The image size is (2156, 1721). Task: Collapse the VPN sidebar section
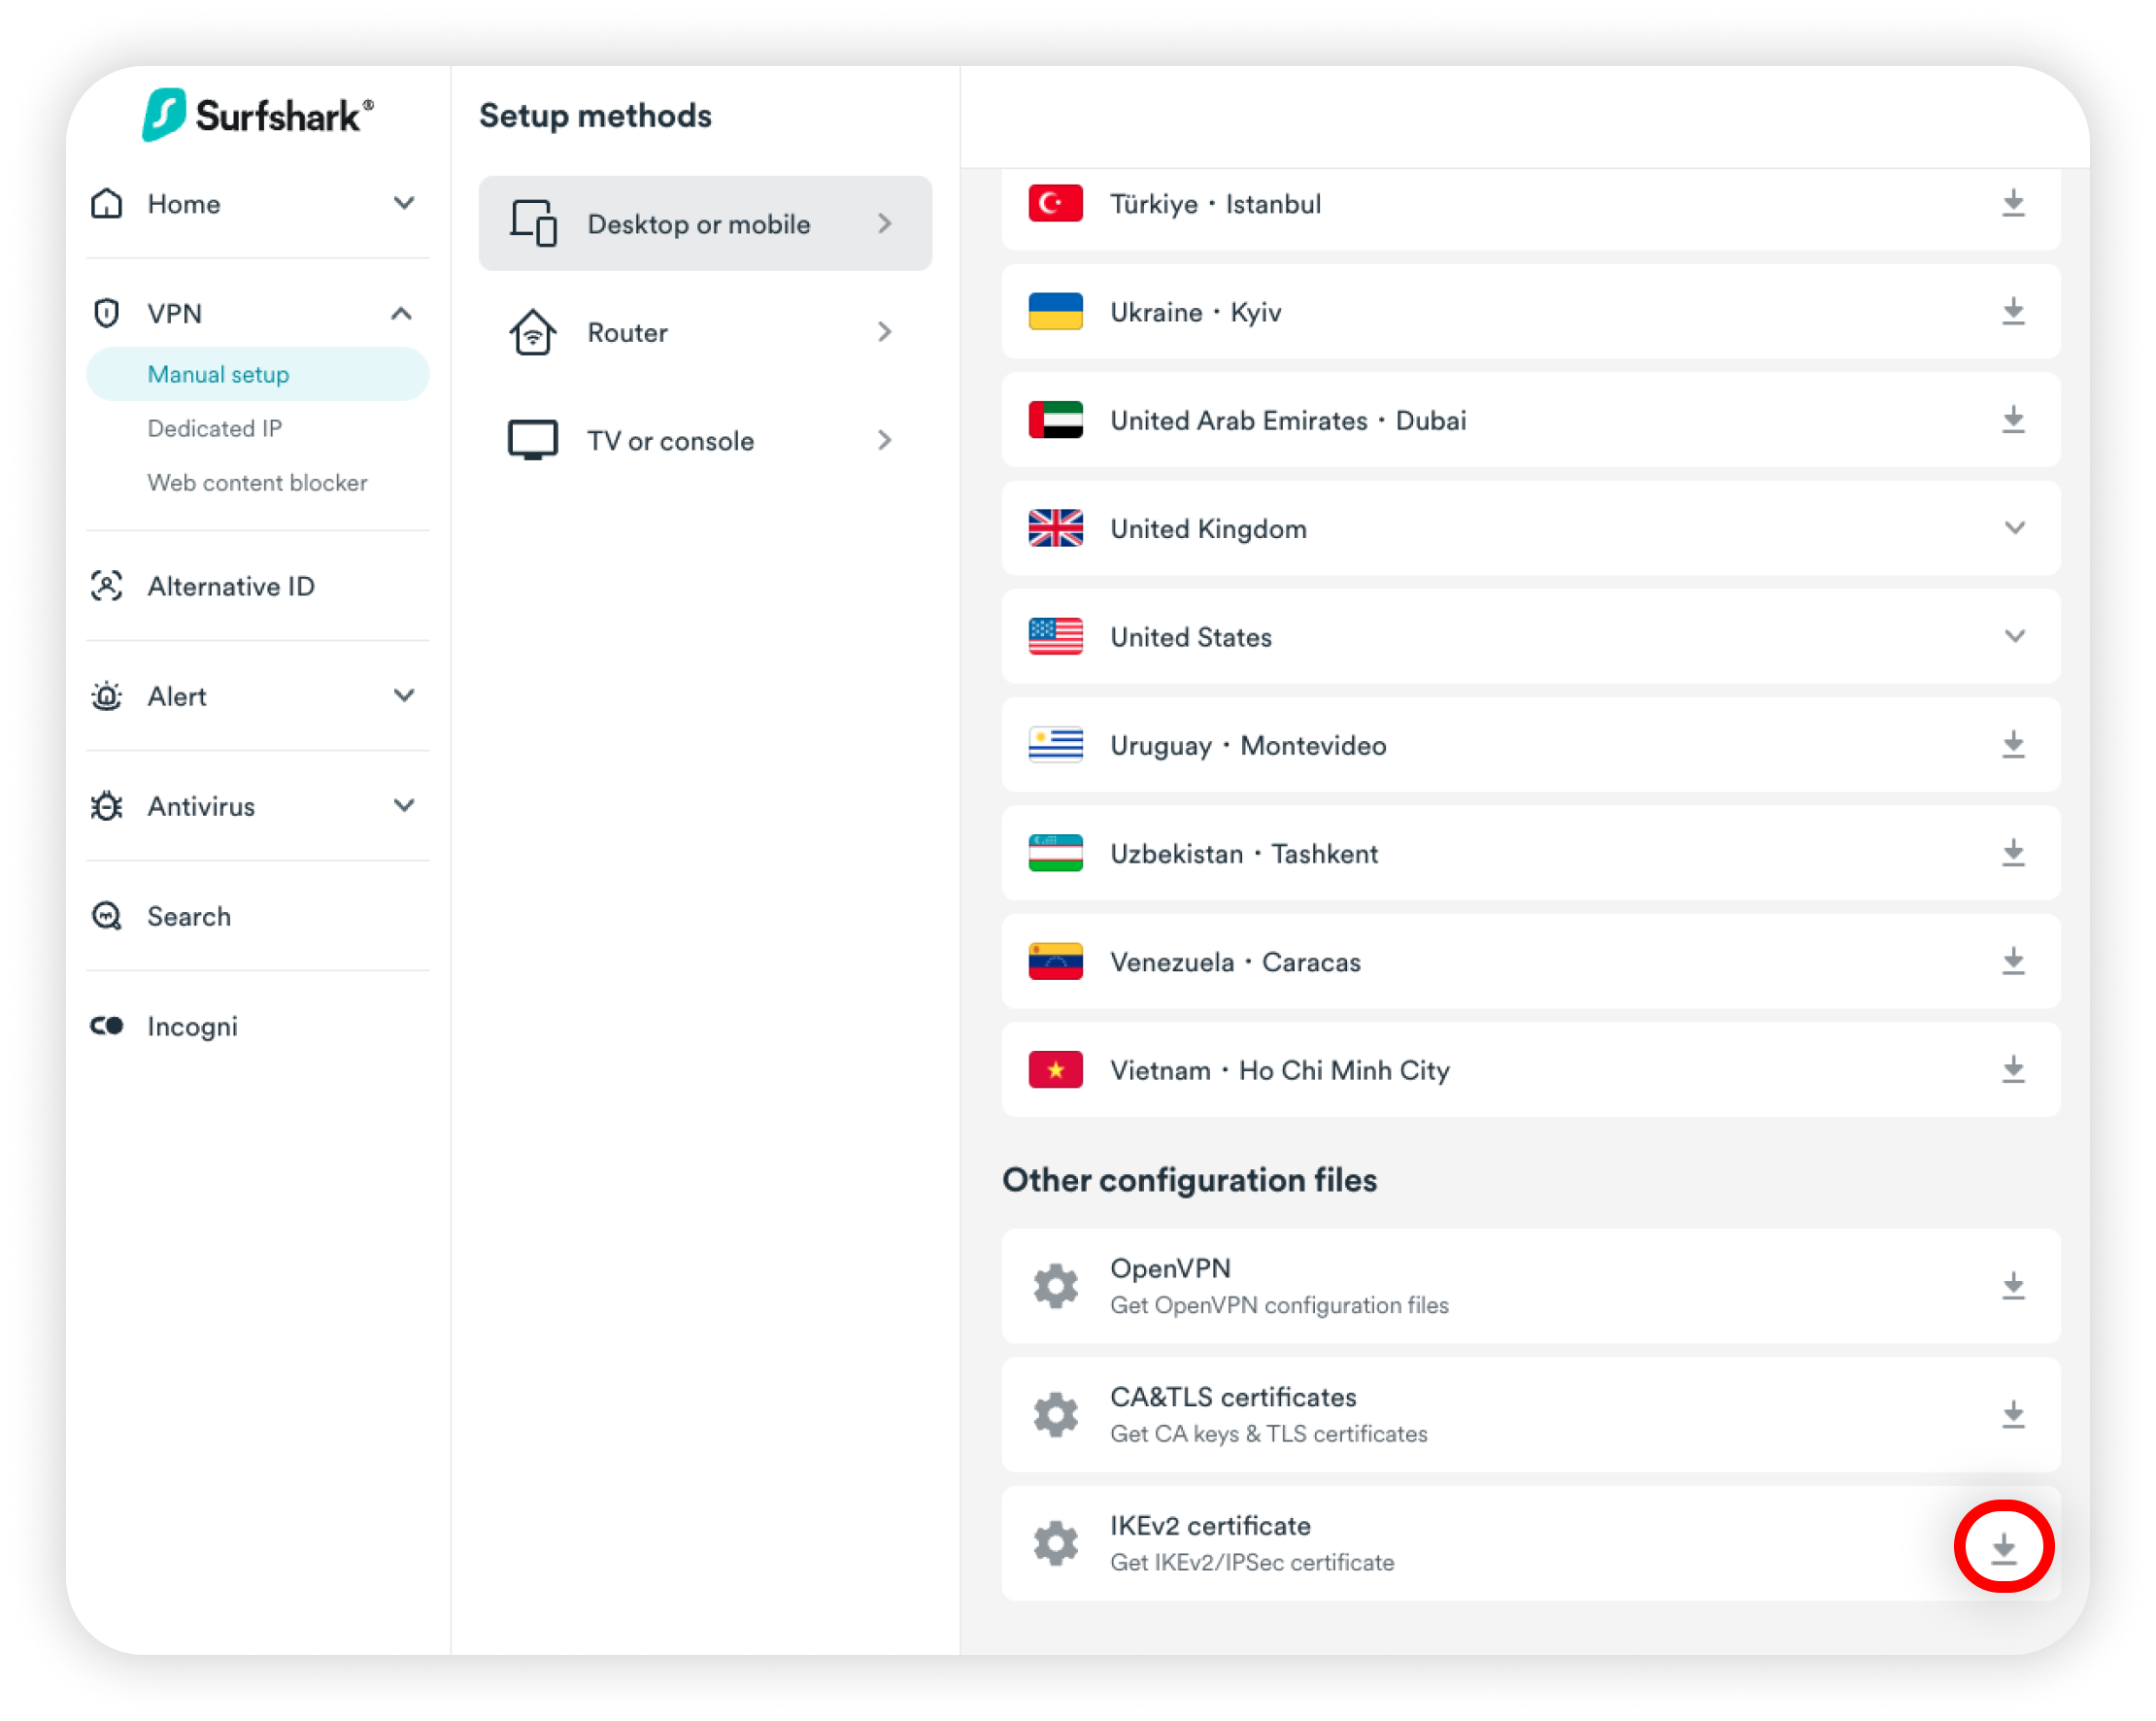click(x=401, y=314)
